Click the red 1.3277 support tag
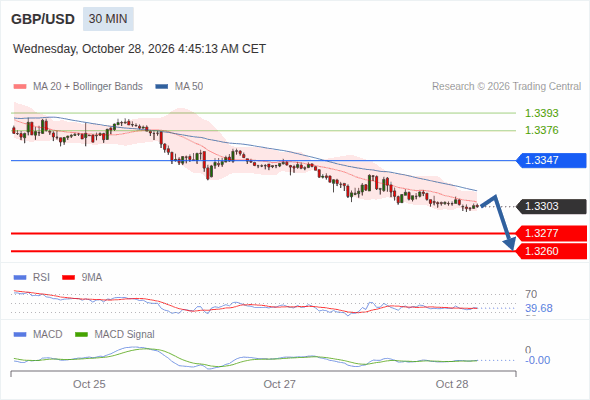Image resolution: width=590 pixels, height=400 pixels. pyautogui.click(x=551, y=233)
